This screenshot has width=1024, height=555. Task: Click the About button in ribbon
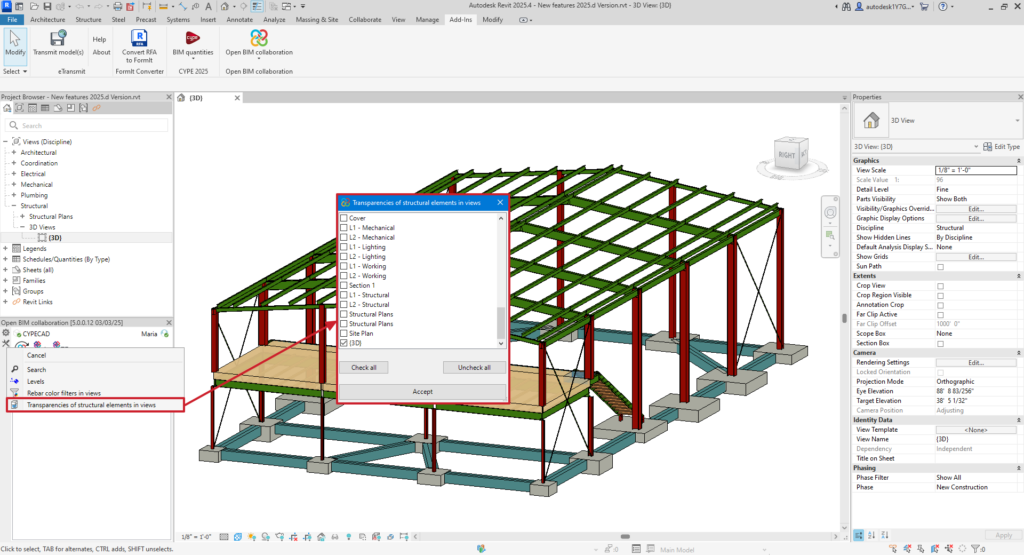tap(101, 52)
